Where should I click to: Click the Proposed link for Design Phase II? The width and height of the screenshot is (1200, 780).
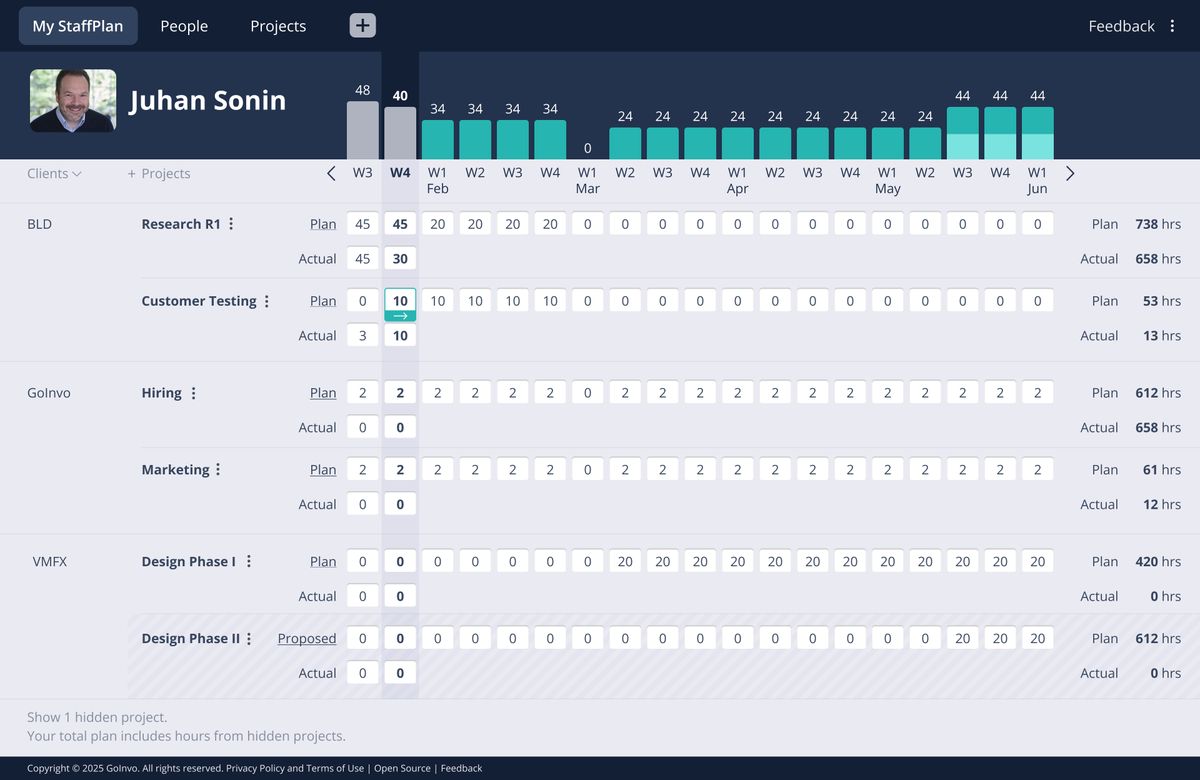[307, 638]
